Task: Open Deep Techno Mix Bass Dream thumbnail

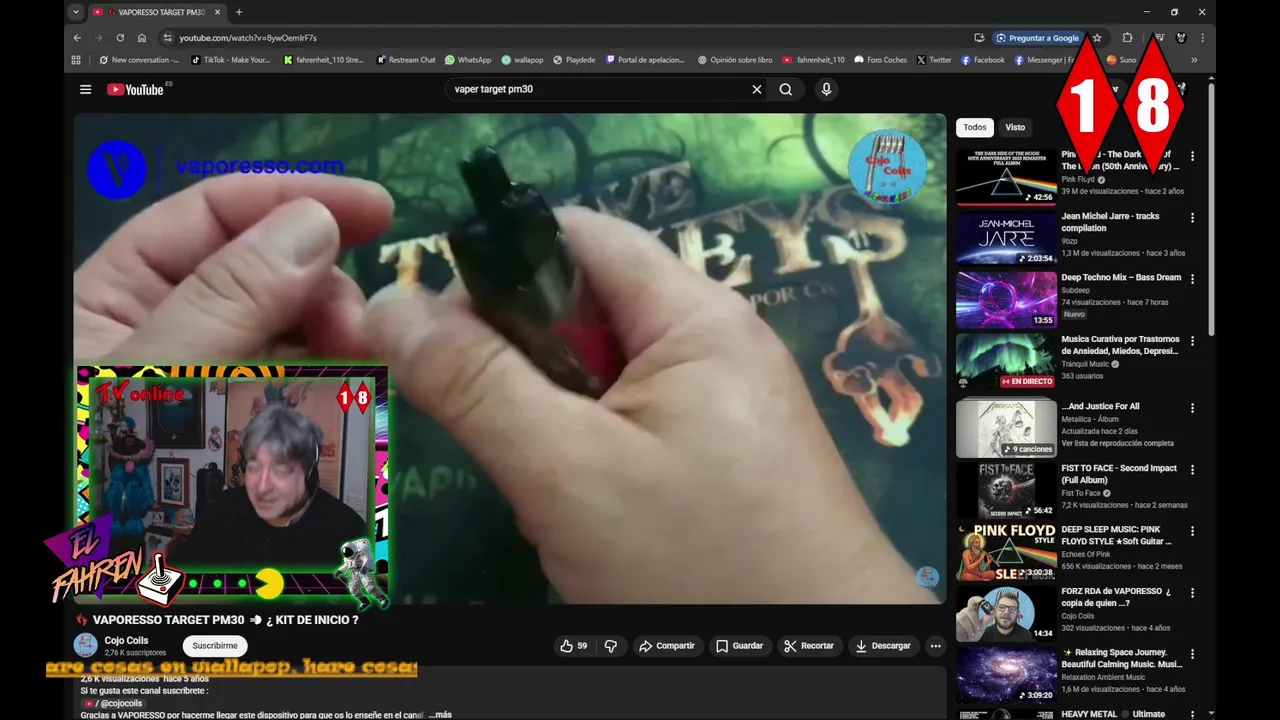Action: point(1006,300)
